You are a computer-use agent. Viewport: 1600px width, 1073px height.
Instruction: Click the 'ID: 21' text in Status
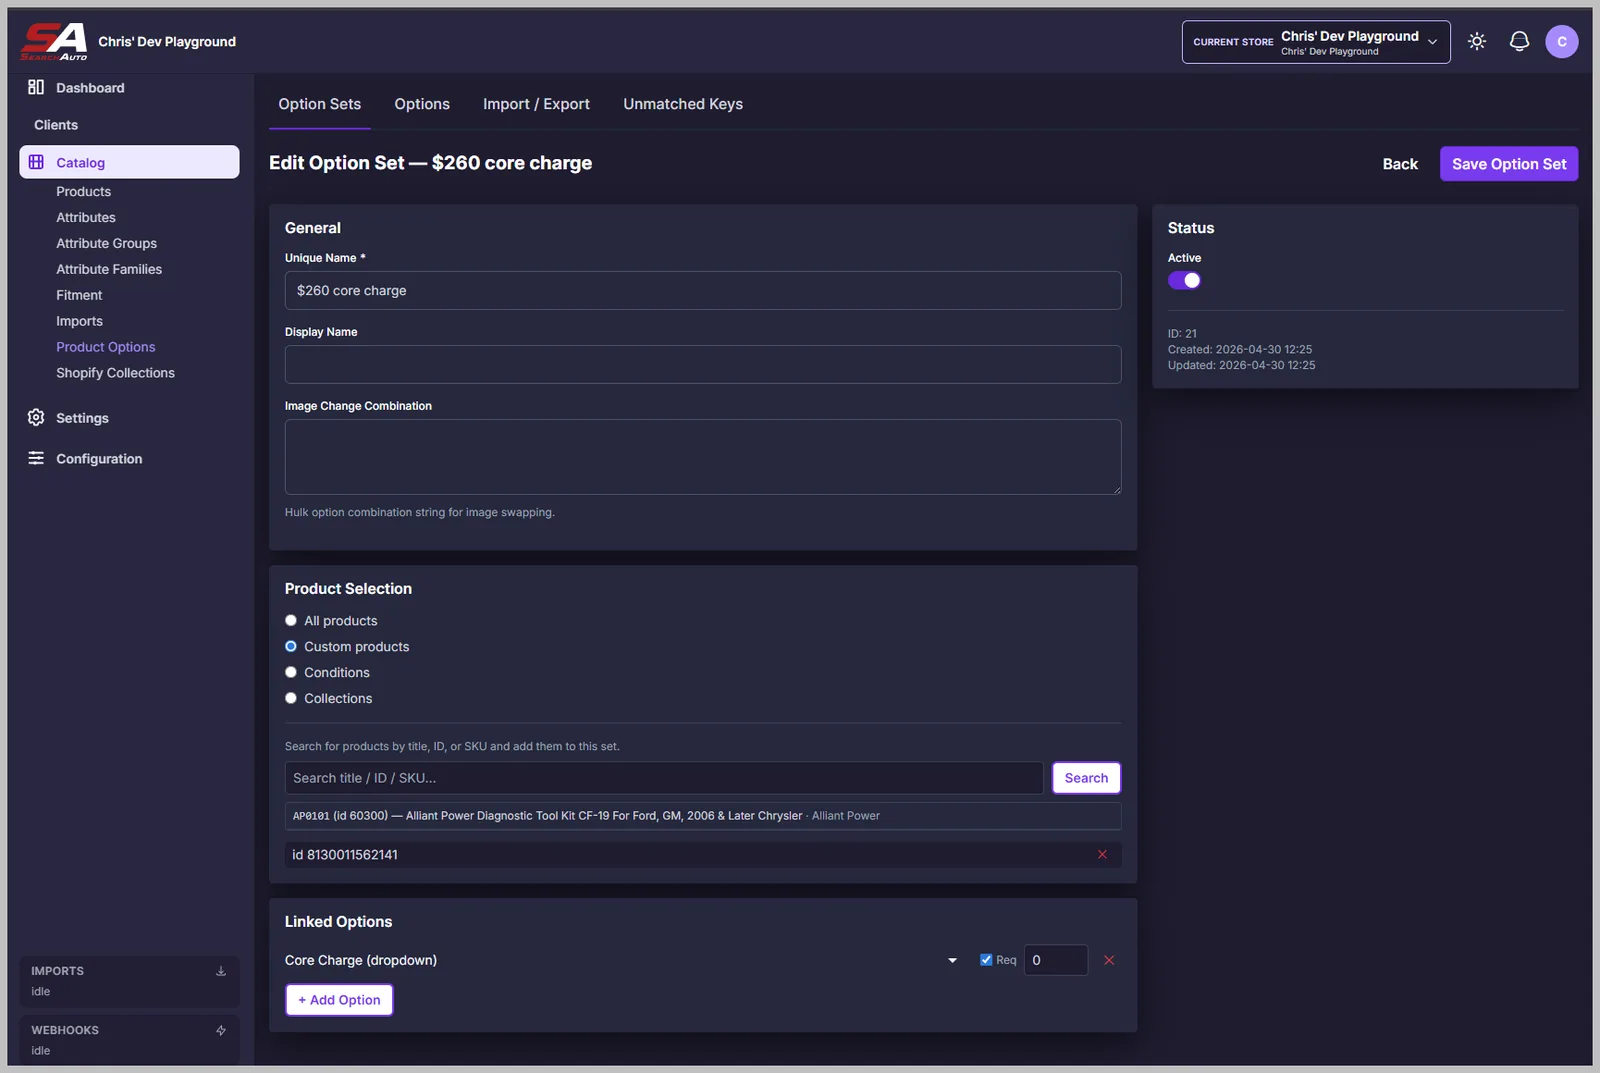tap(1182, 334)
